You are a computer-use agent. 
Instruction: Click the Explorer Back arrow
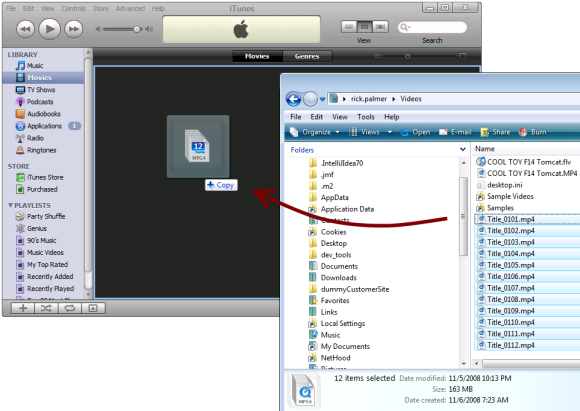coord(294,99)
